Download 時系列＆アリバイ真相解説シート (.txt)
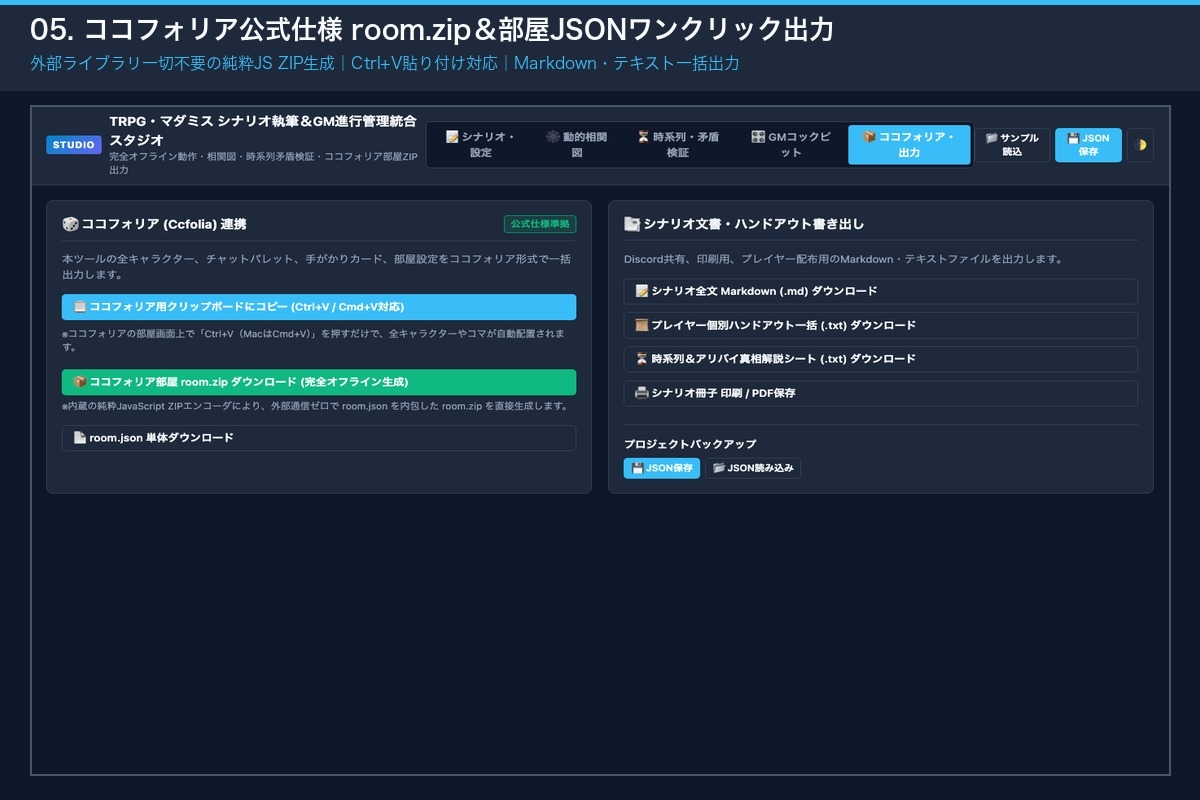 (x=880, y=359)
